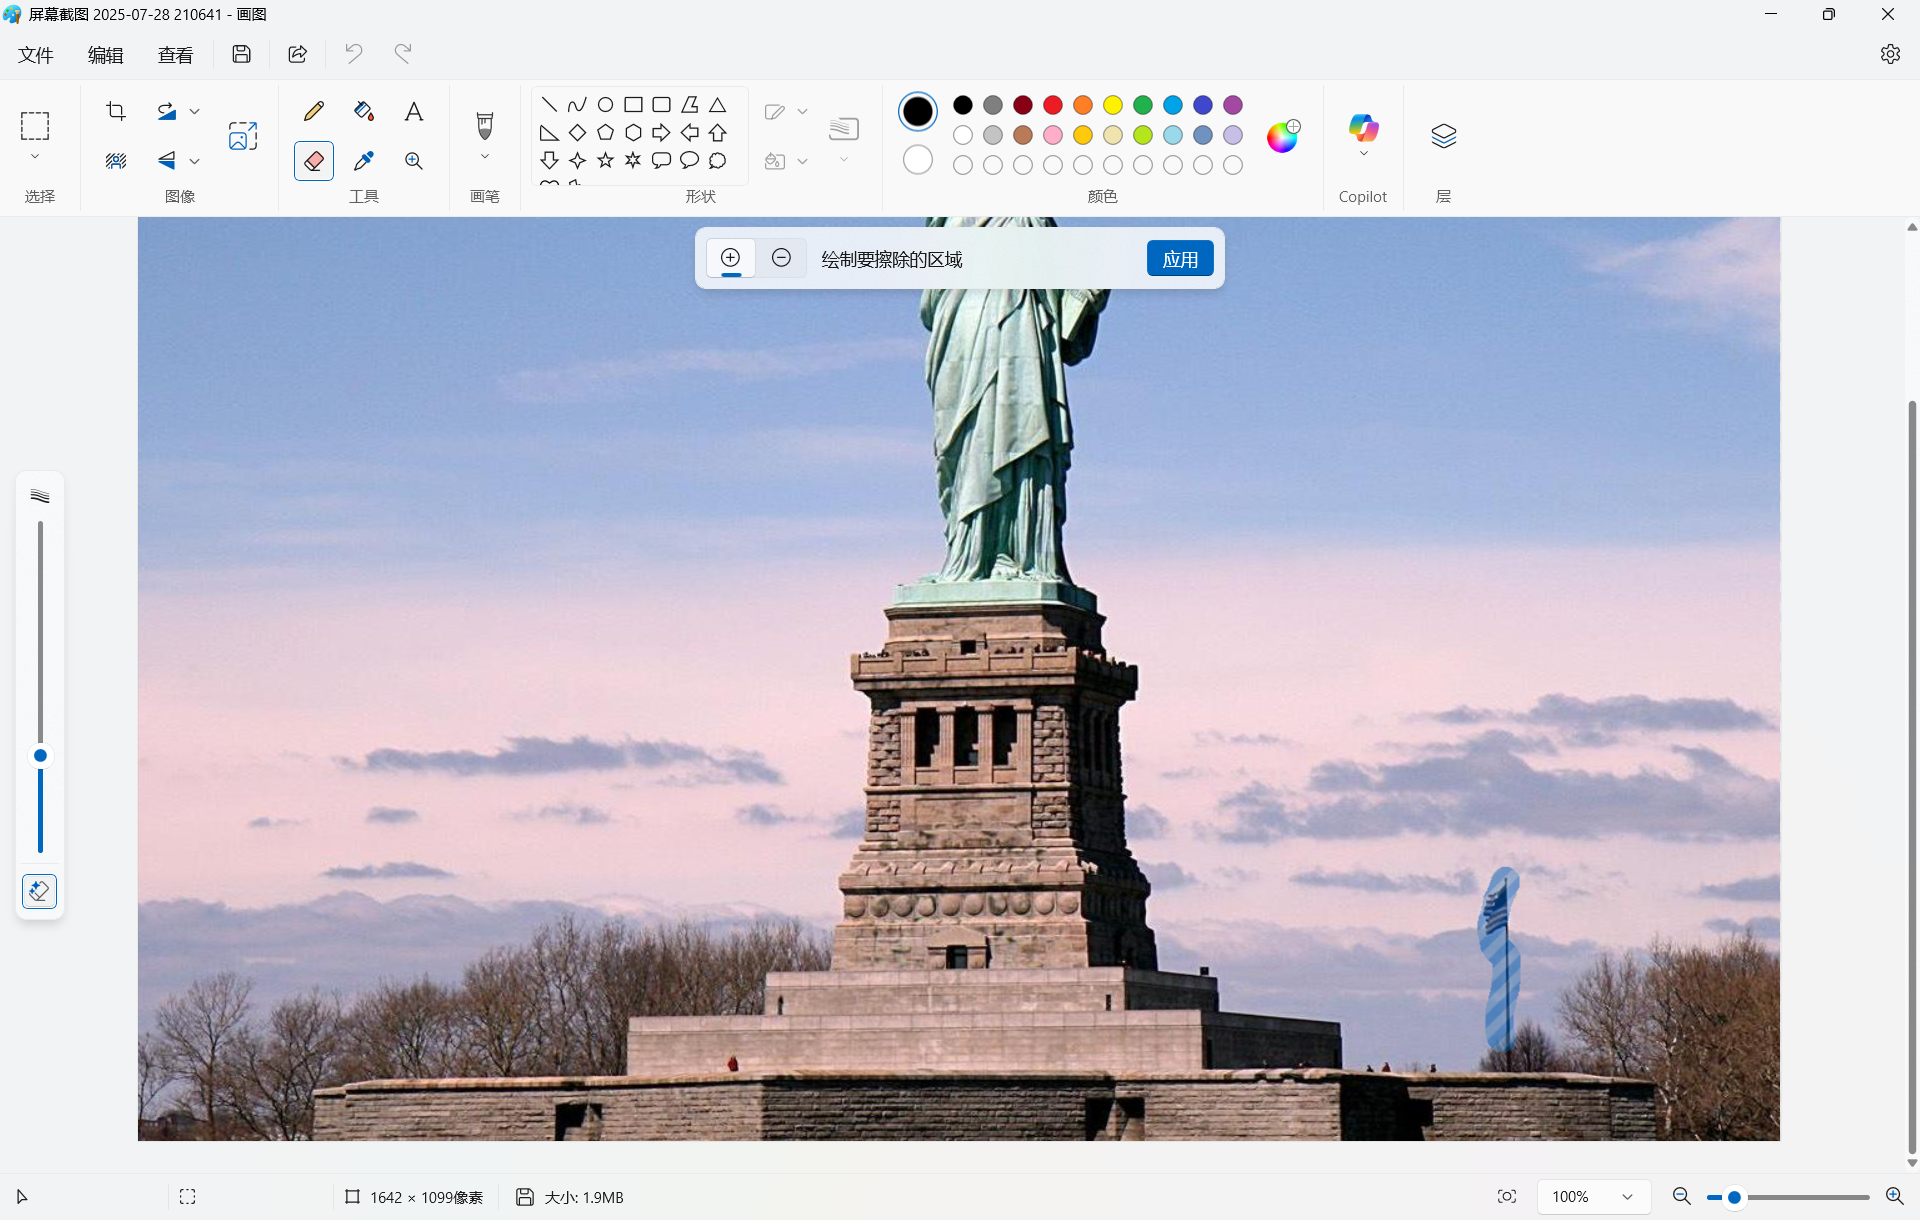Pick the red color swatch

[x=1053, y=105]
